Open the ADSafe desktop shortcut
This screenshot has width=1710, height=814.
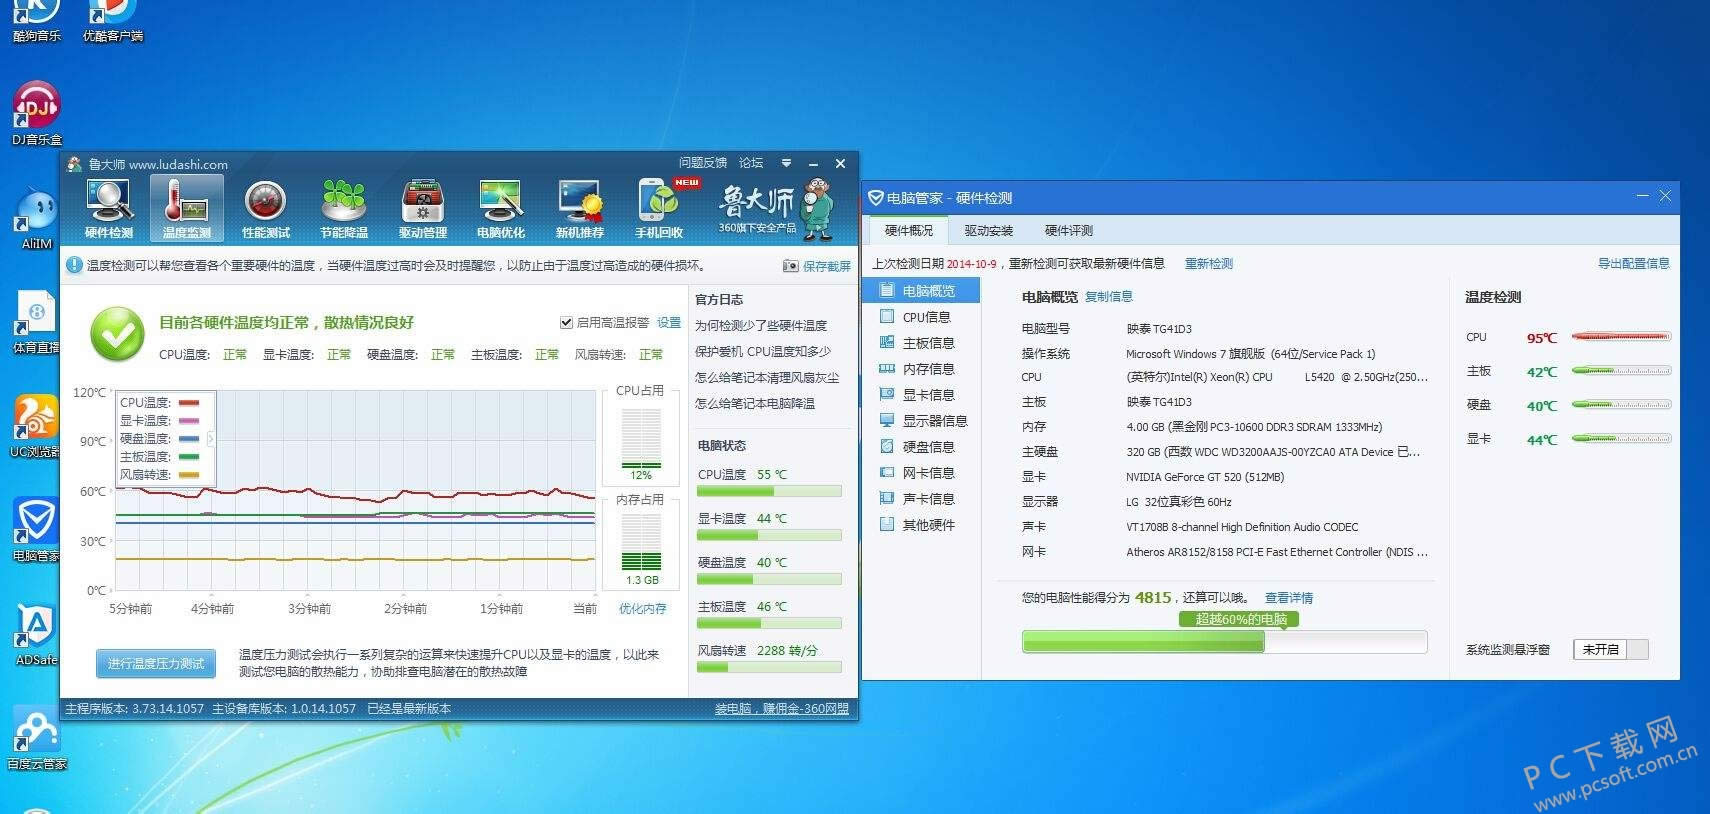pos(36,634)
